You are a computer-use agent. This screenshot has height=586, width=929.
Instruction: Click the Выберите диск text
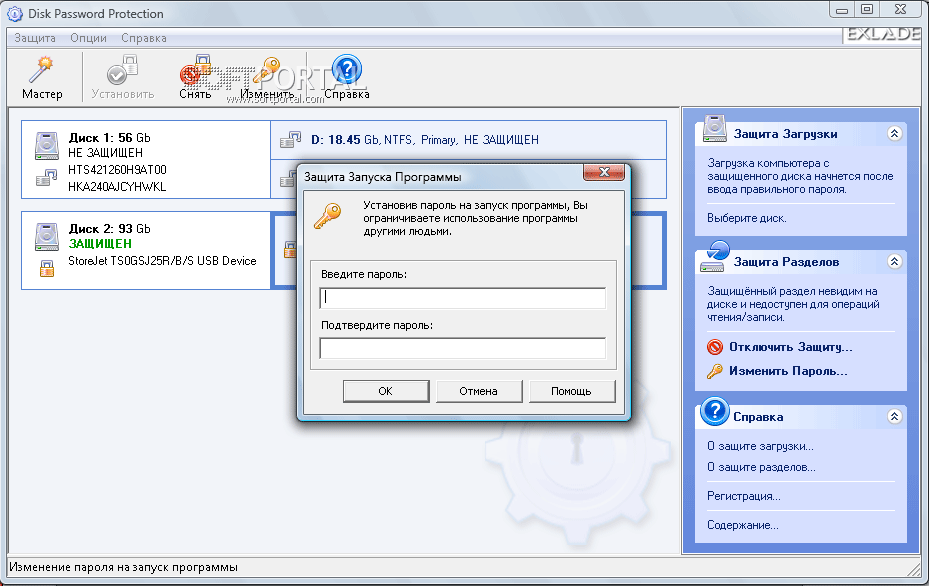click(x=747, y=218)
